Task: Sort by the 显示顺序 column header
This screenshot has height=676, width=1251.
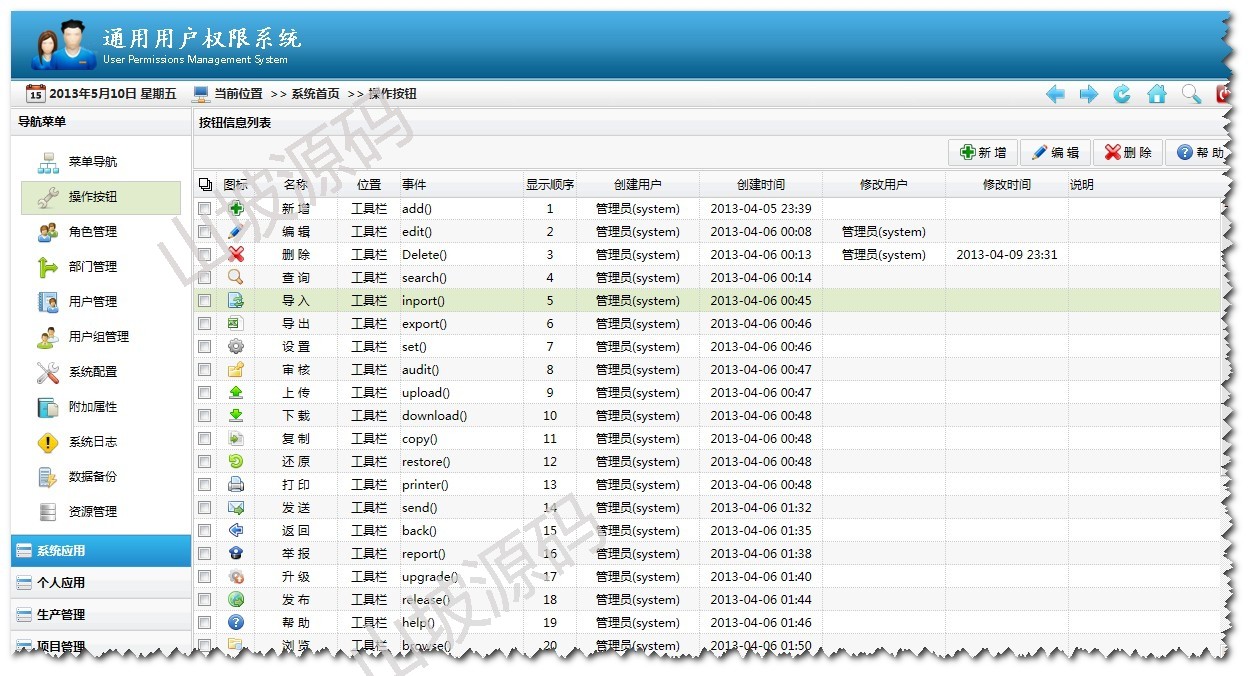Action: tap(550, 185)
